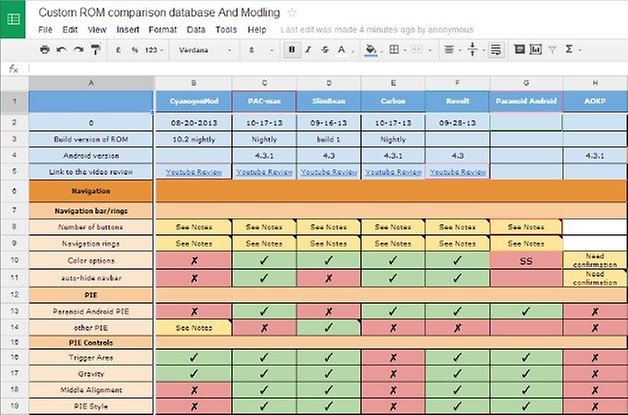Toggle Strikethrough formatting
The height and width of the screenshot is (415, 628).
click(325, 50)
